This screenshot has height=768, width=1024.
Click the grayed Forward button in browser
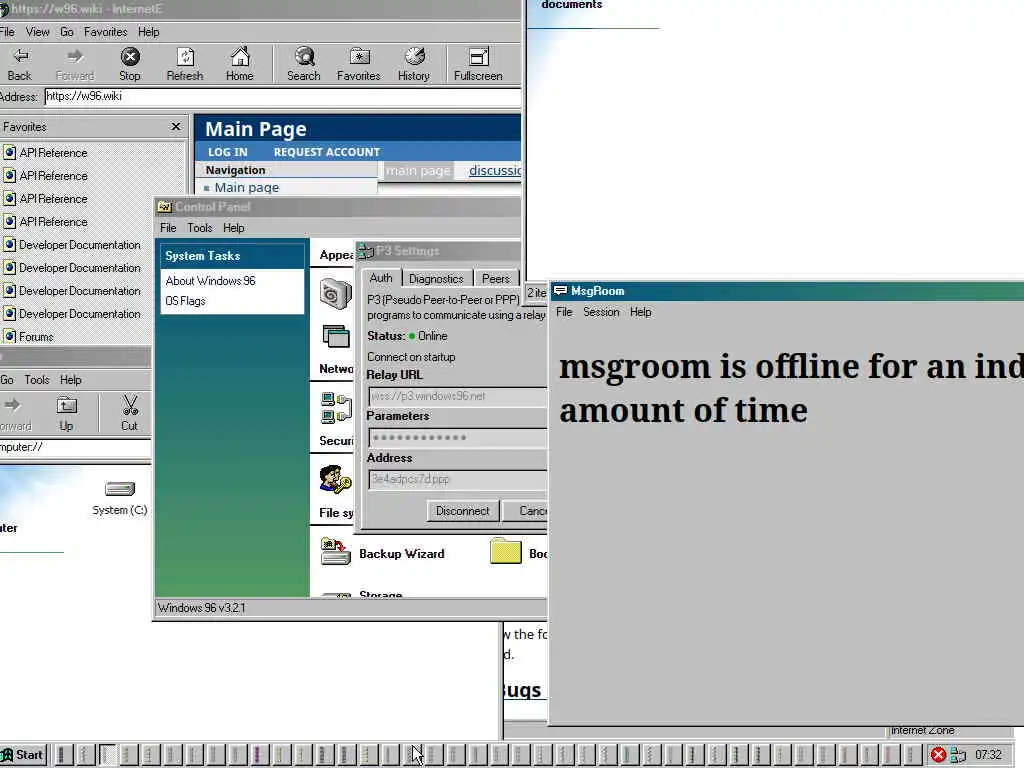pyautogui.click(x=75, y=64)
